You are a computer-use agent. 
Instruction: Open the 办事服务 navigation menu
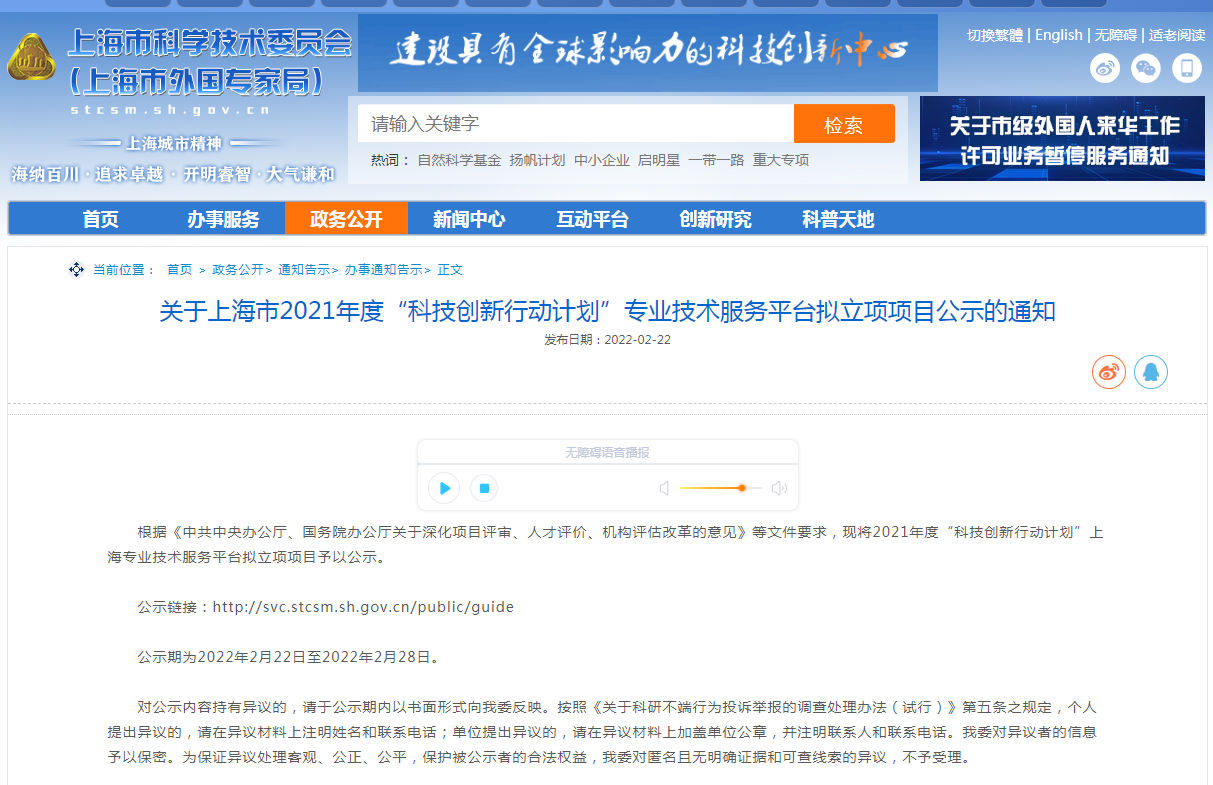click(x=223, y=219)
